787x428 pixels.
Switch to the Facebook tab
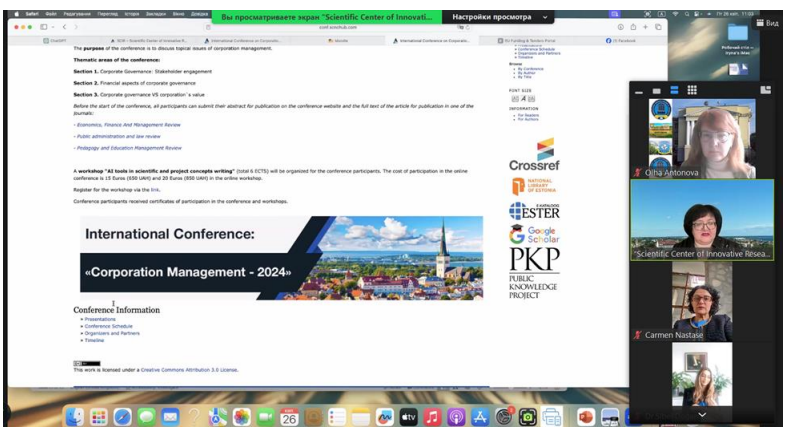click(621, 41)
